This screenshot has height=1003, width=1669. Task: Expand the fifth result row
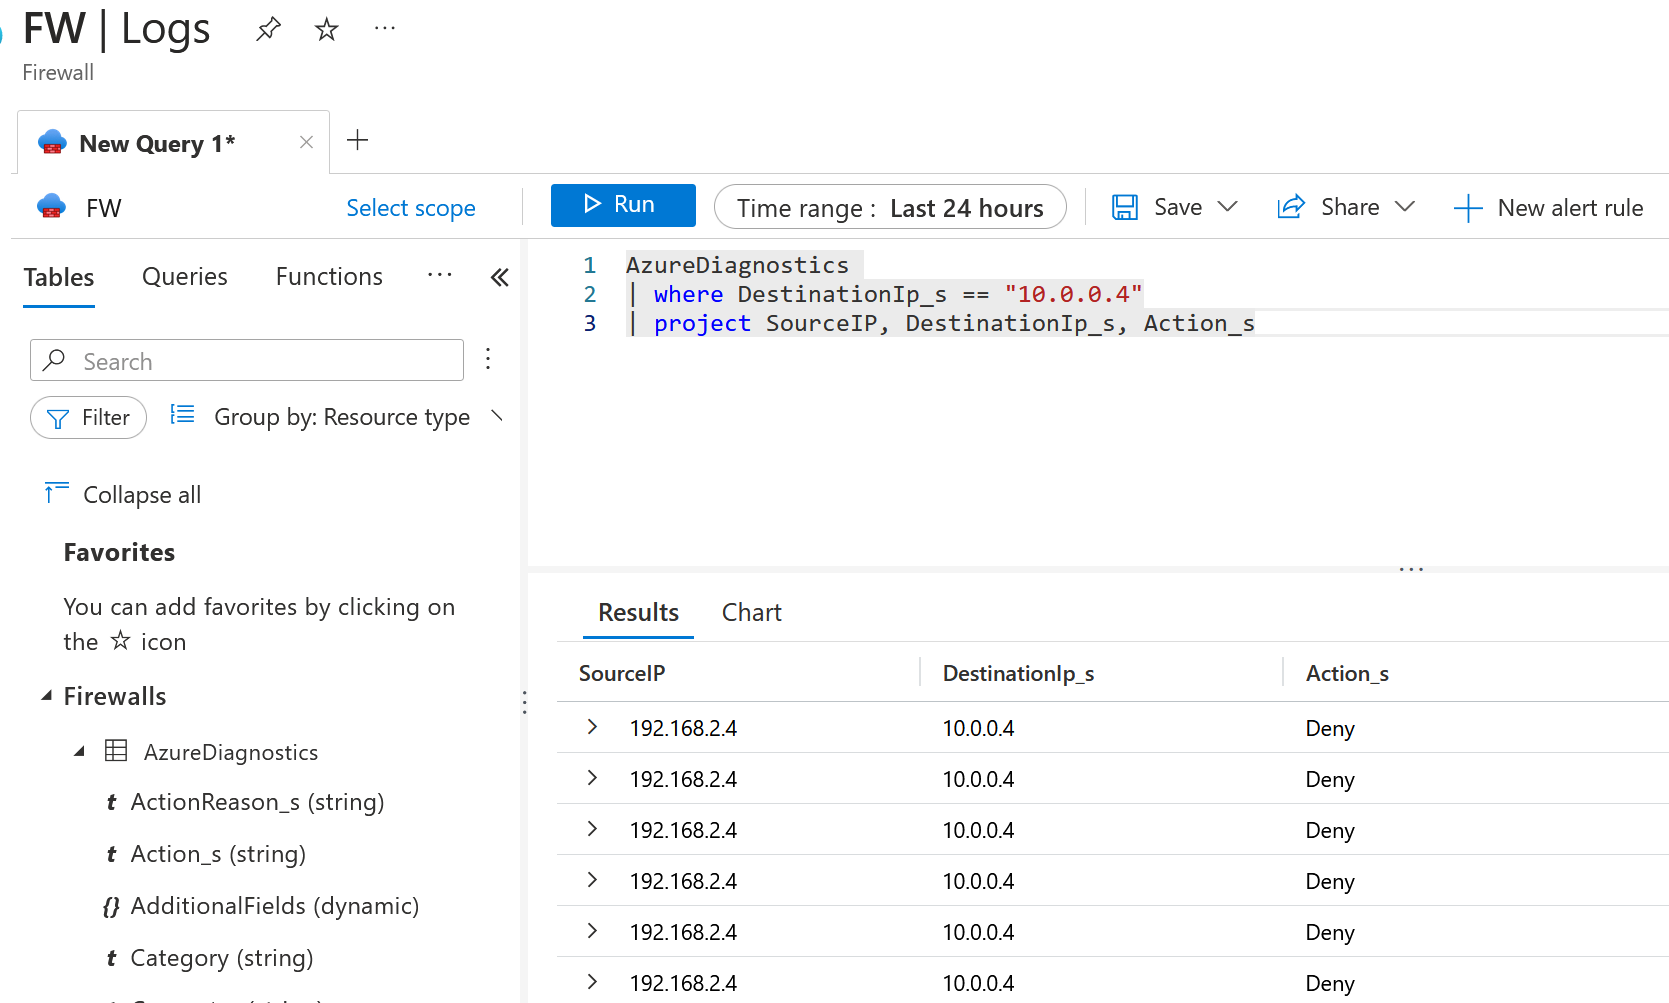[x=592, y=931]
